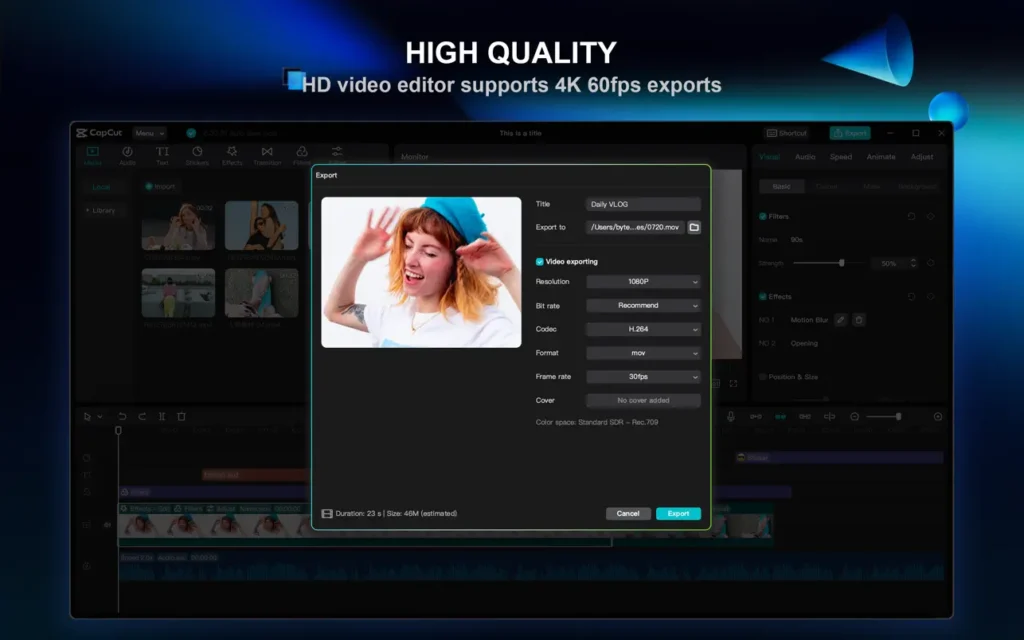Switch to the inspector Audio tab

coord(805,157)
